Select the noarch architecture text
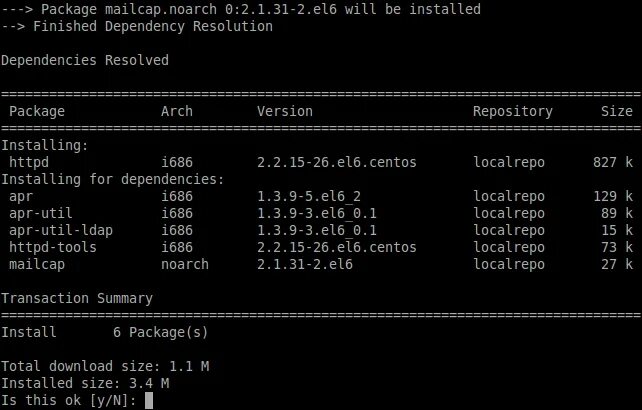The width and height of the screenshot is (642, 410). click(x=185, y=264)
